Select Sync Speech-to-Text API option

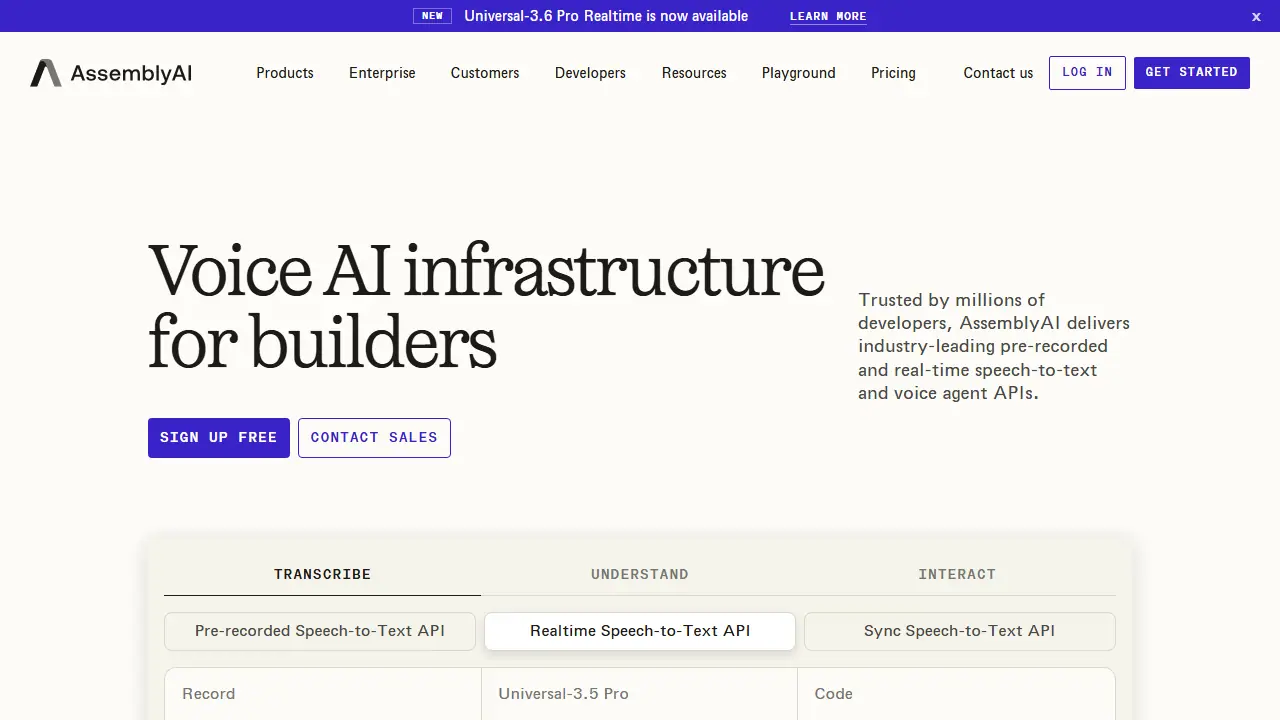click(960, 631)
